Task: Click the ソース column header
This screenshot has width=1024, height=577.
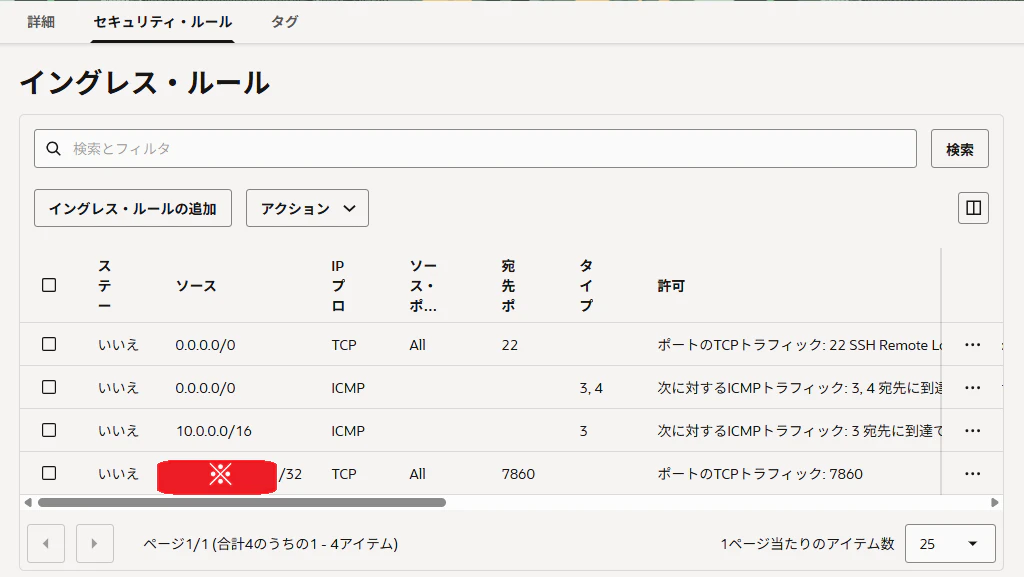Action: pos(196,286)
